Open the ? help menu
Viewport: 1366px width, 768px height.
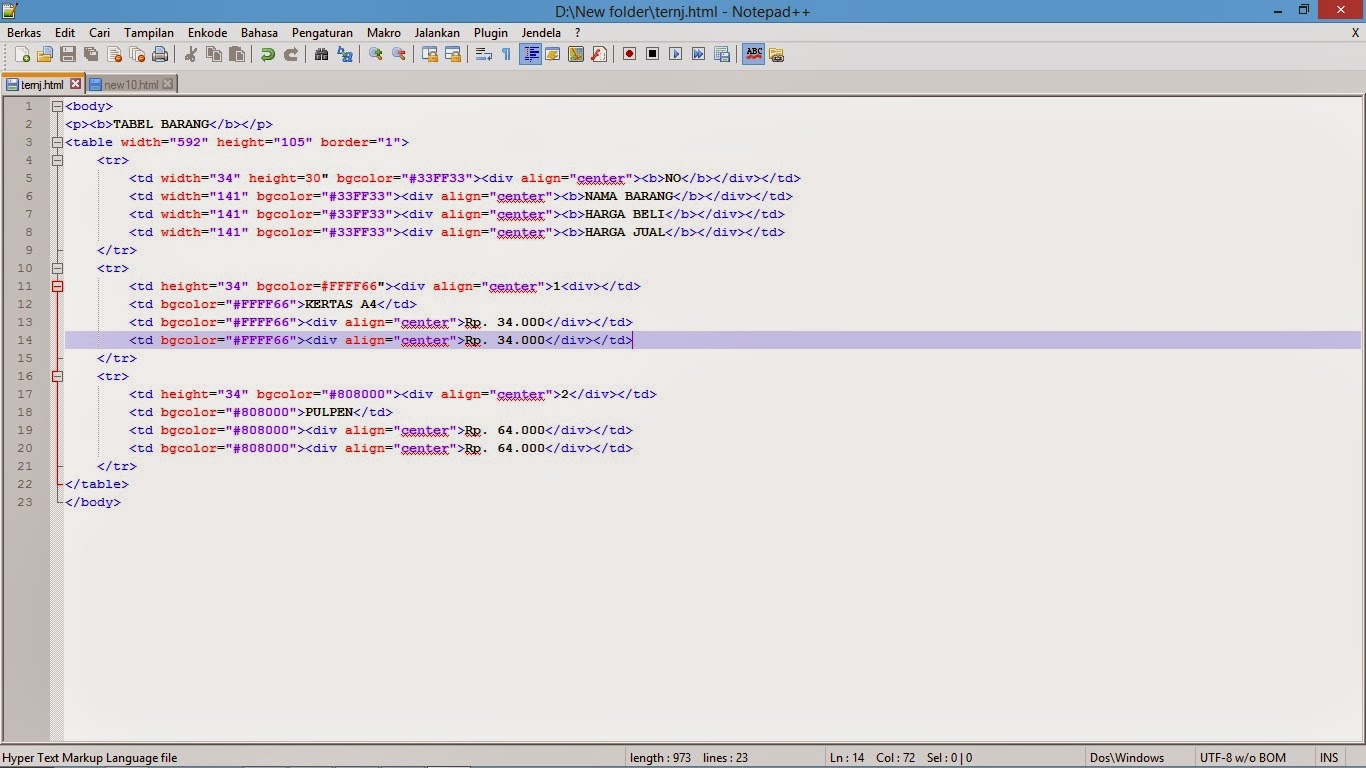577,33
